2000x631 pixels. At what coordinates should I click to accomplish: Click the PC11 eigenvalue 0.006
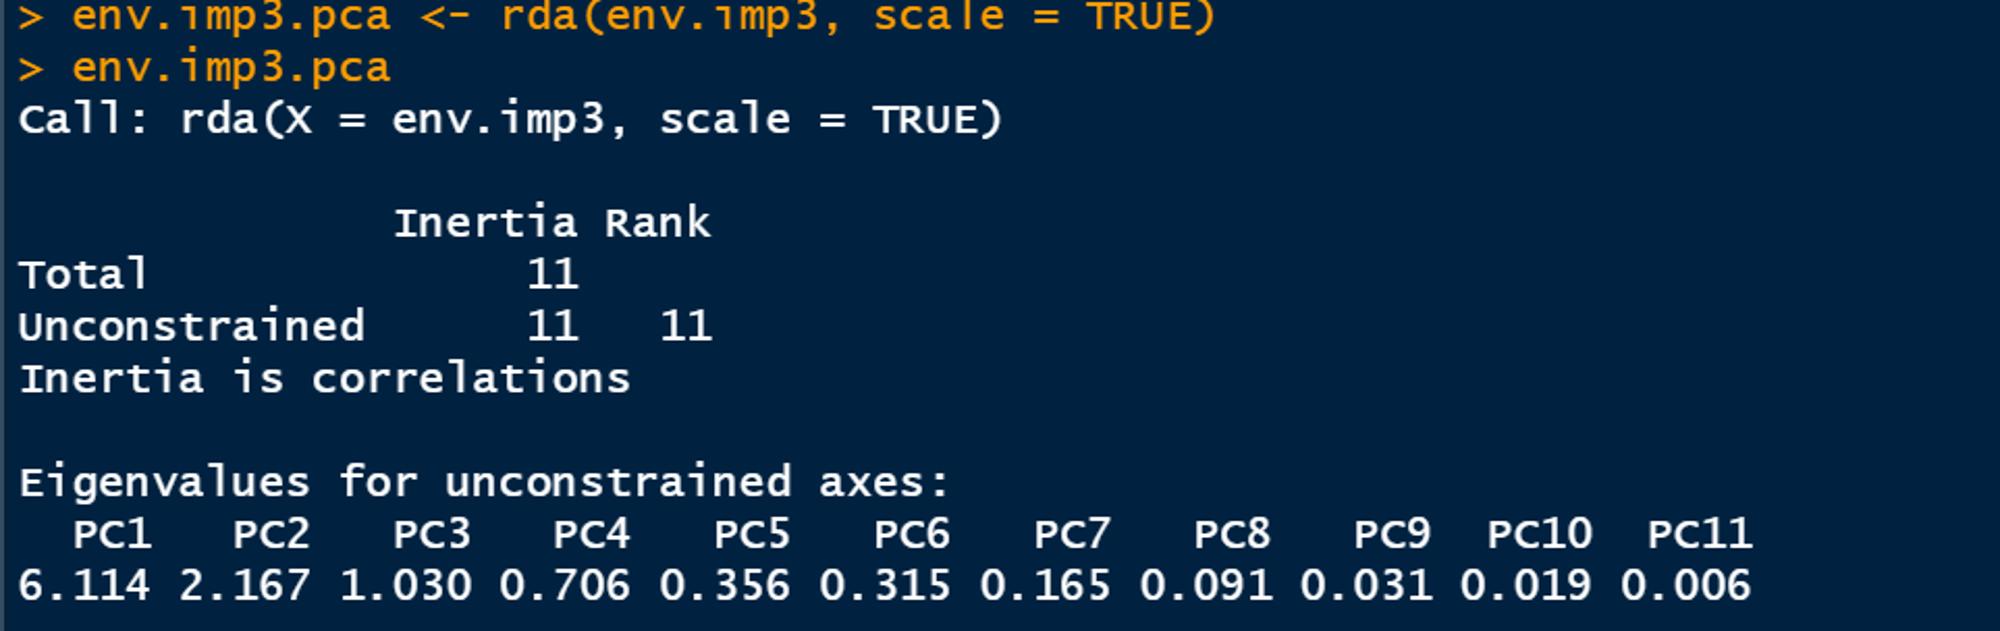(1686, 586)
